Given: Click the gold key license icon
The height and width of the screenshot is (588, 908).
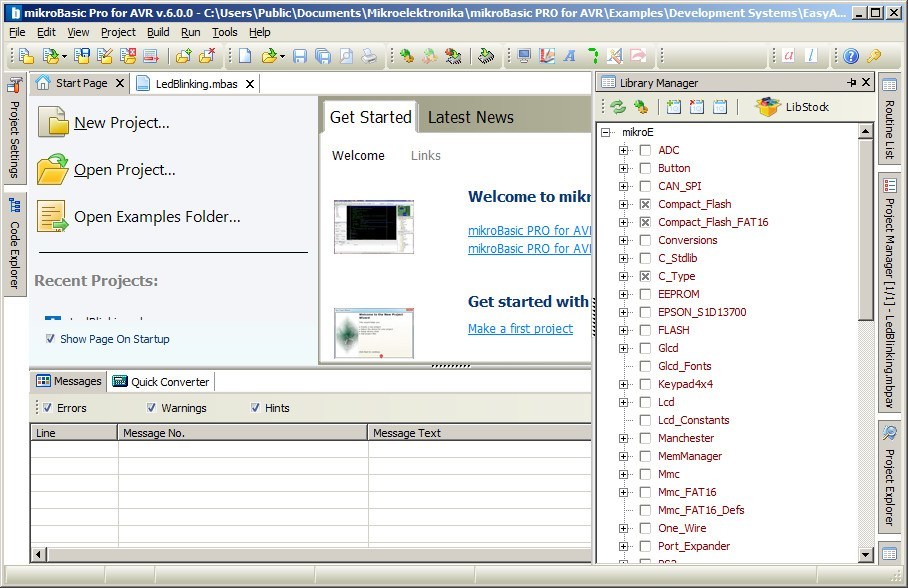Looking at the screenshot, I should point(873,56).
